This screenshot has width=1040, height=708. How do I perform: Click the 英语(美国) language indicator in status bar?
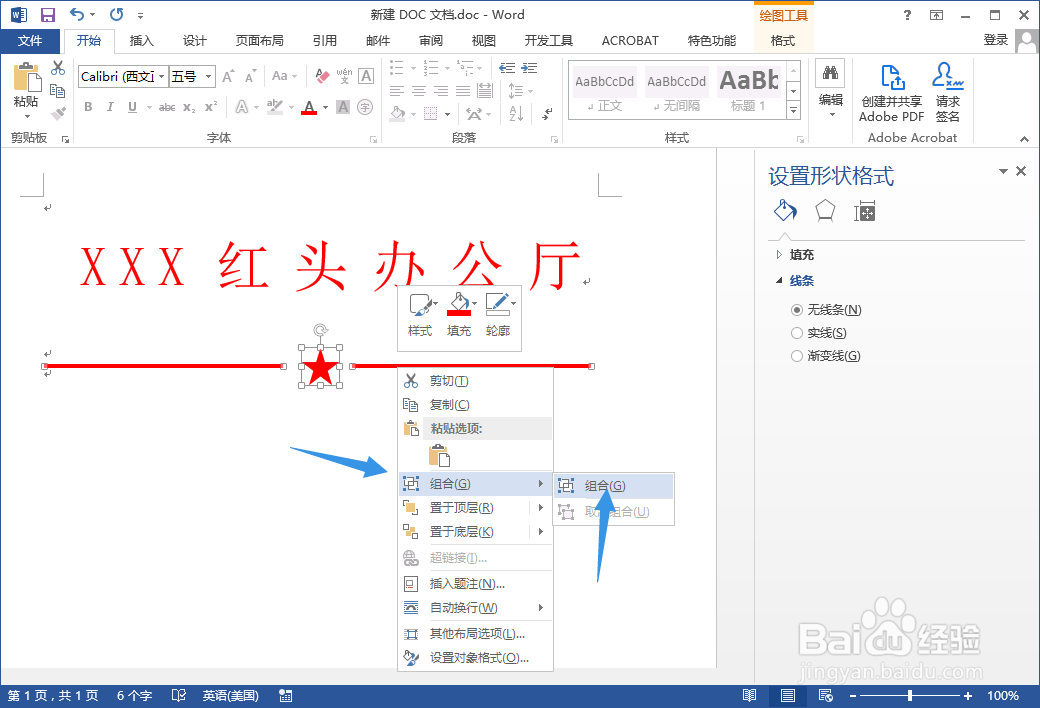click(x=232, y=695)
